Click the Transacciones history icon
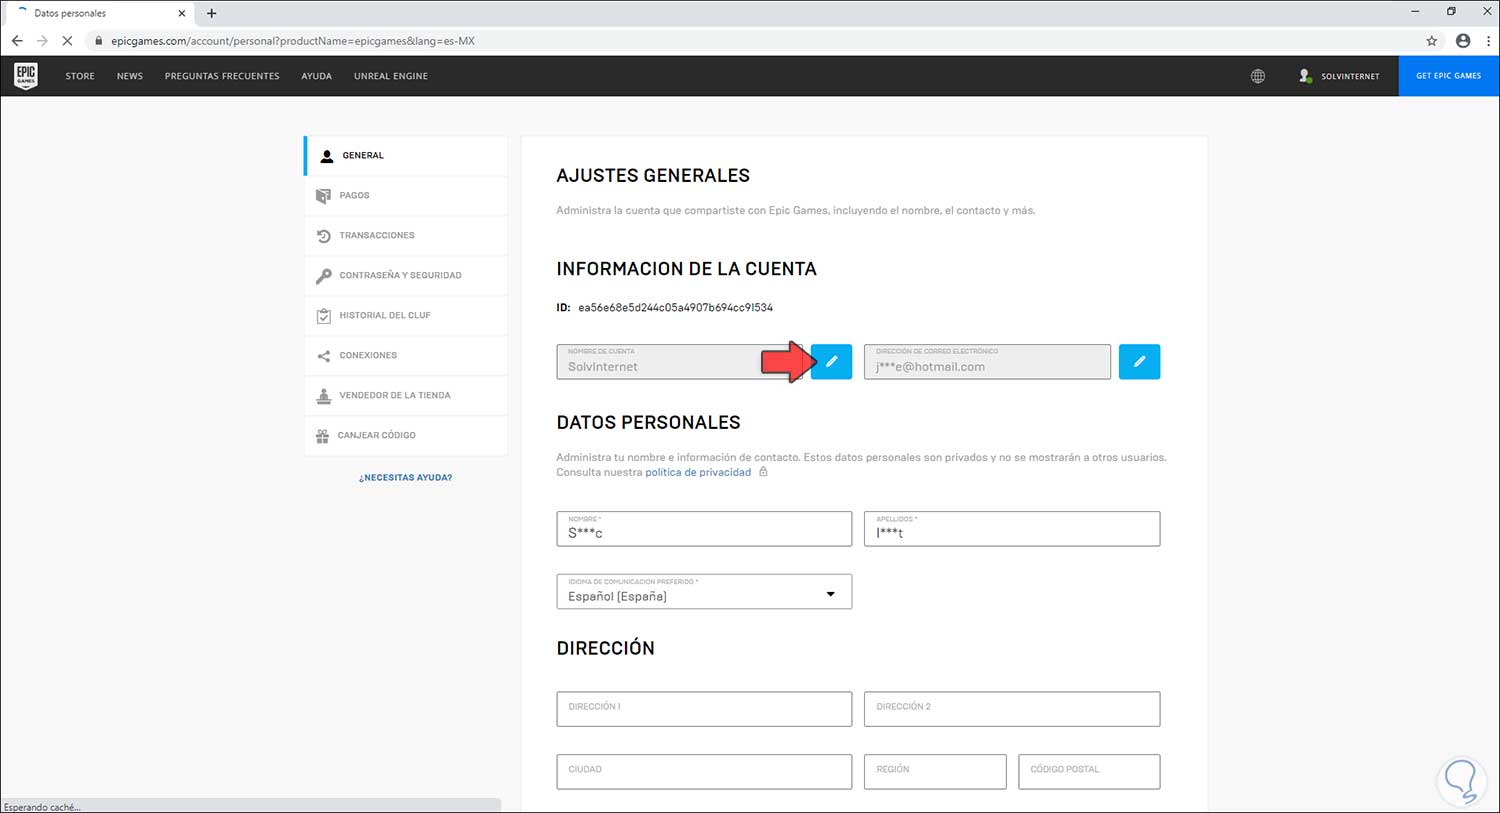This screenshot has height=813, width=1500. (x=323, y=236)
